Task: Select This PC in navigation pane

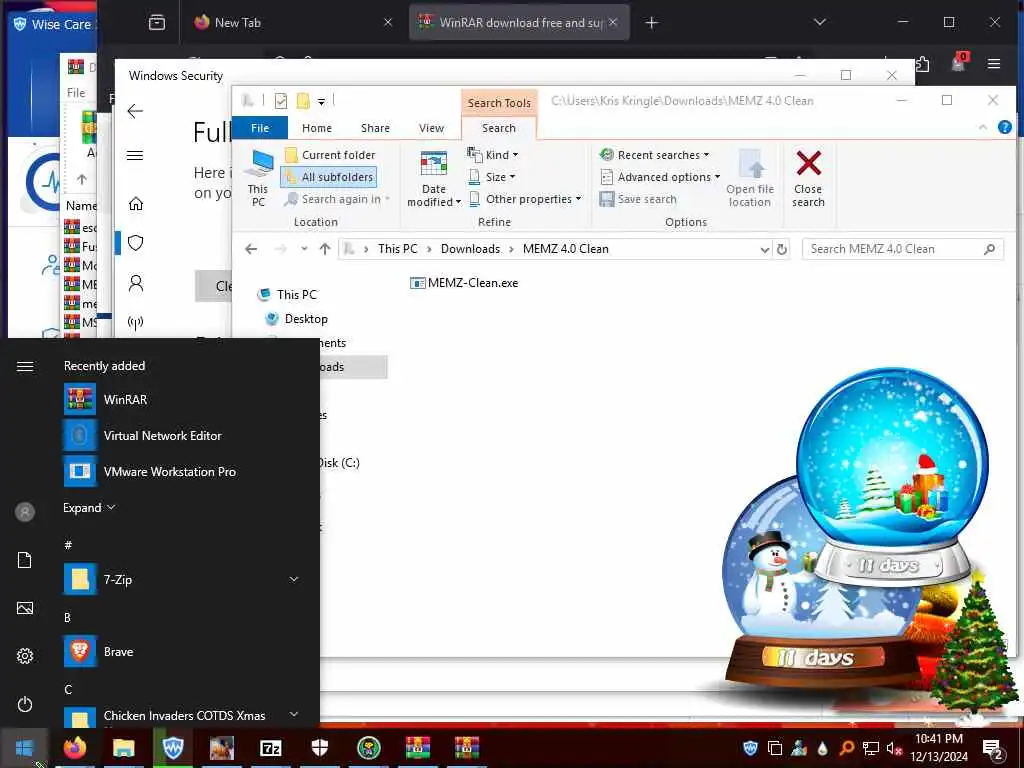Action: (x=287, y=295)
